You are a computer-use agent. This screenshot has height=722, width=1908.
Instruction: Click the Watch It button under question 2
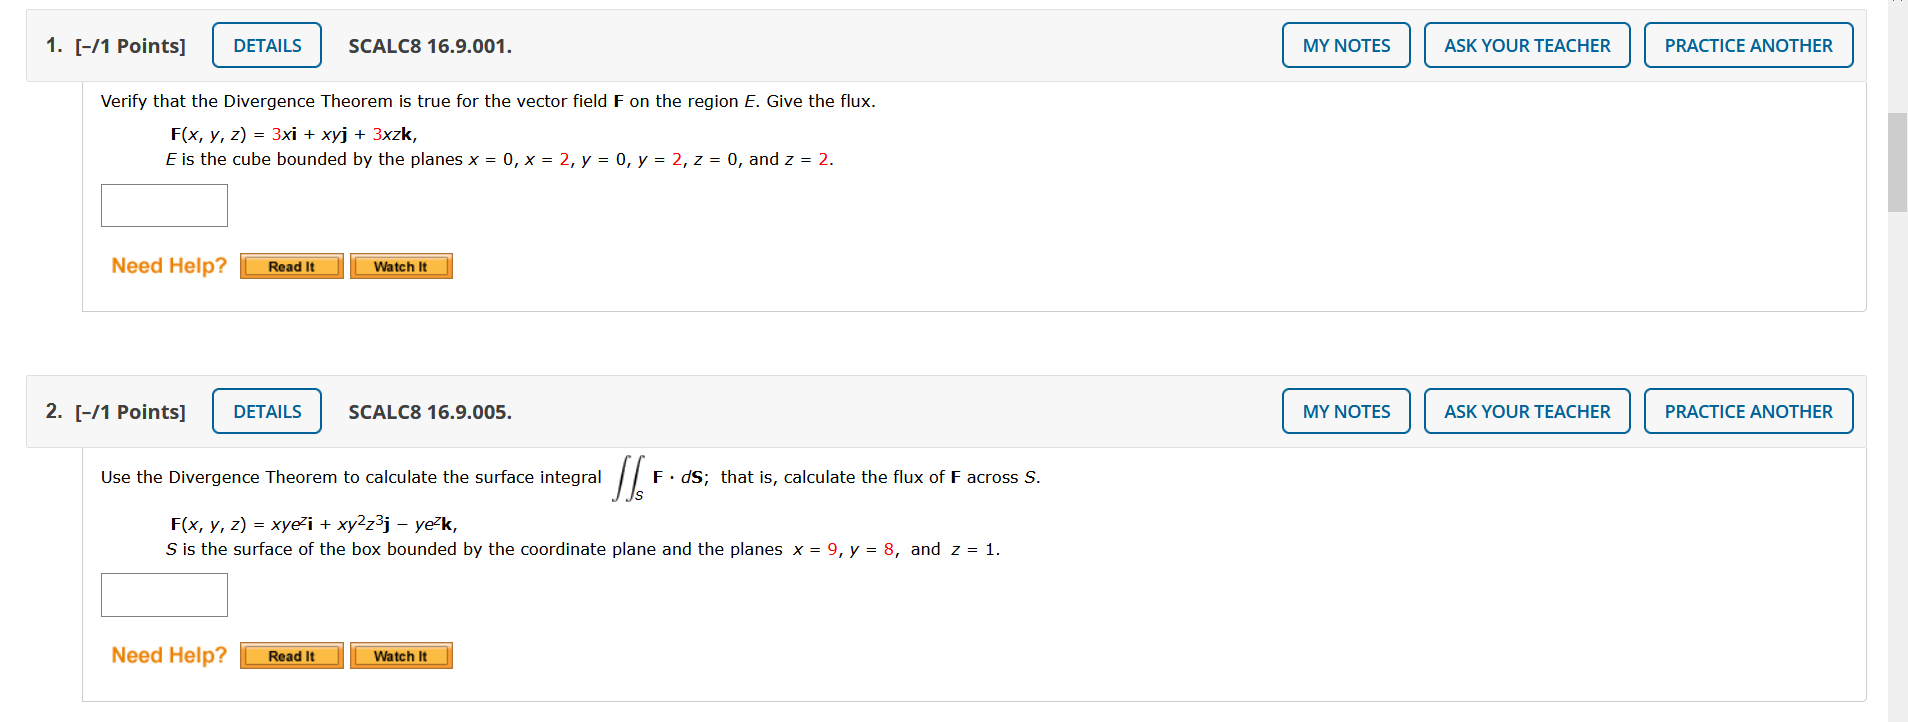(401, 656)
